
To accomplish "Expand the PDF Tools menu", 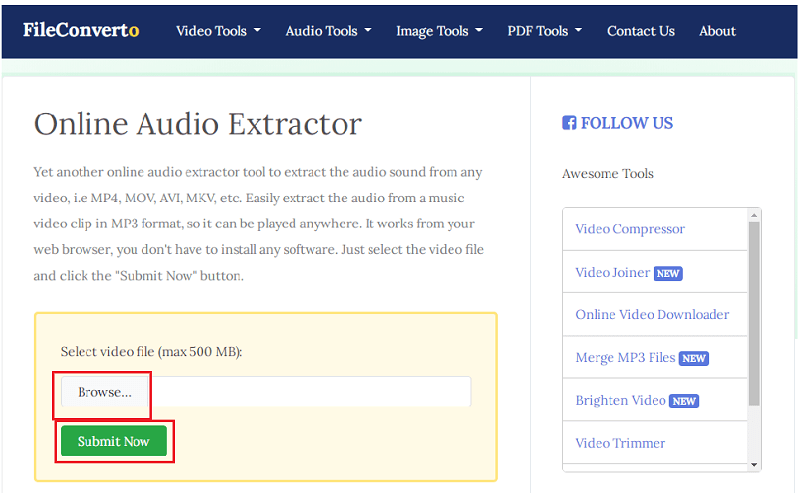I will pyautogui.click(x=544, y=31).
